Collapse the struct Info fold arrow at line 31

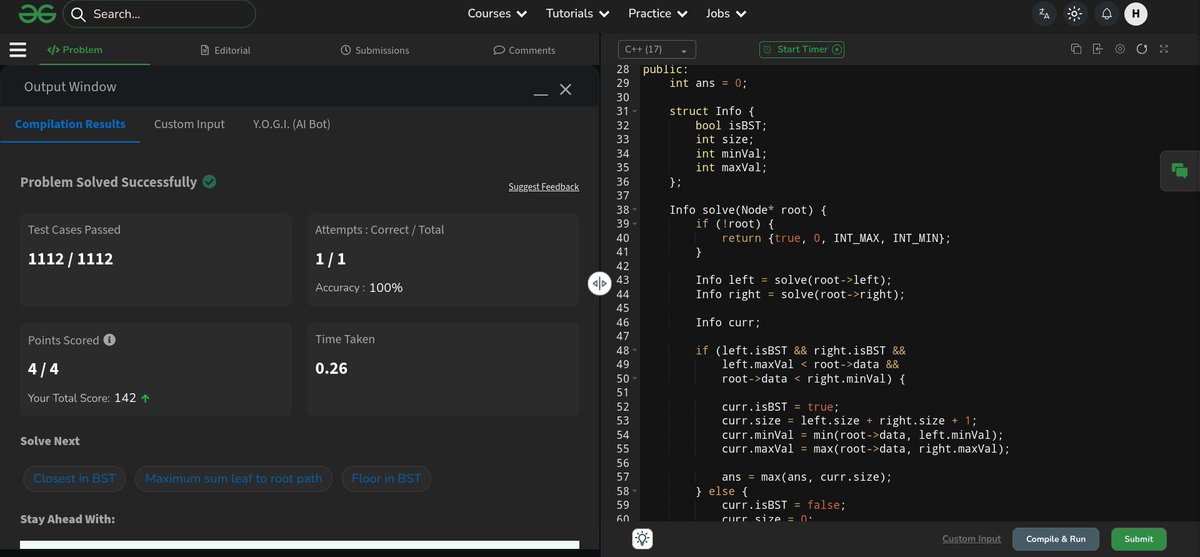pos(634,111)
